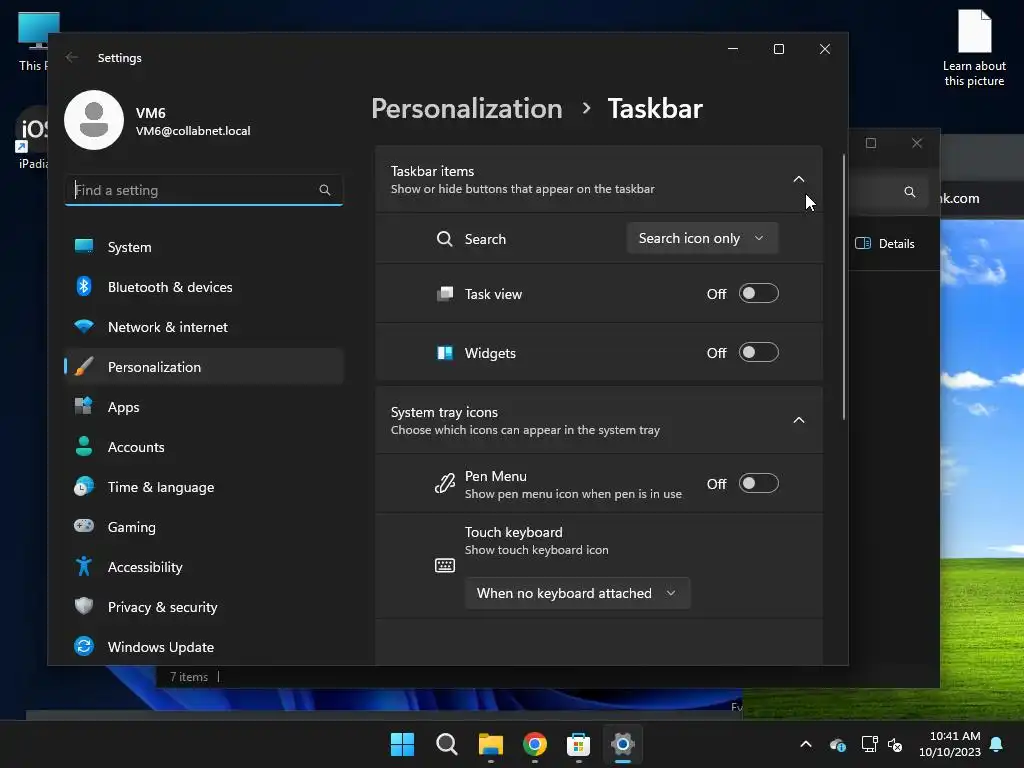
Task: Click the Privacy shield icon
Action: 84,606
